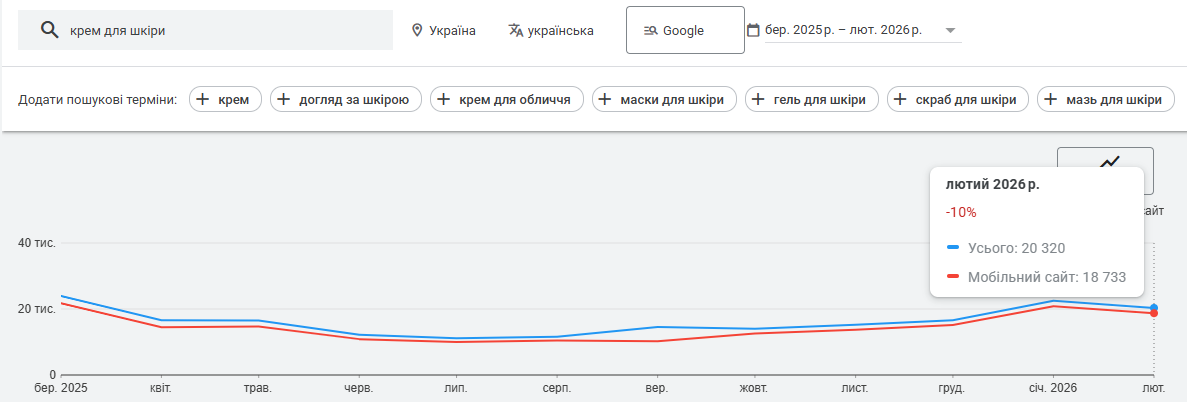The height and width of the screenshot is (402, 1187).
Task: Open the бер. 2025 – лют. 2026 date range
Action: coord(843,30)
